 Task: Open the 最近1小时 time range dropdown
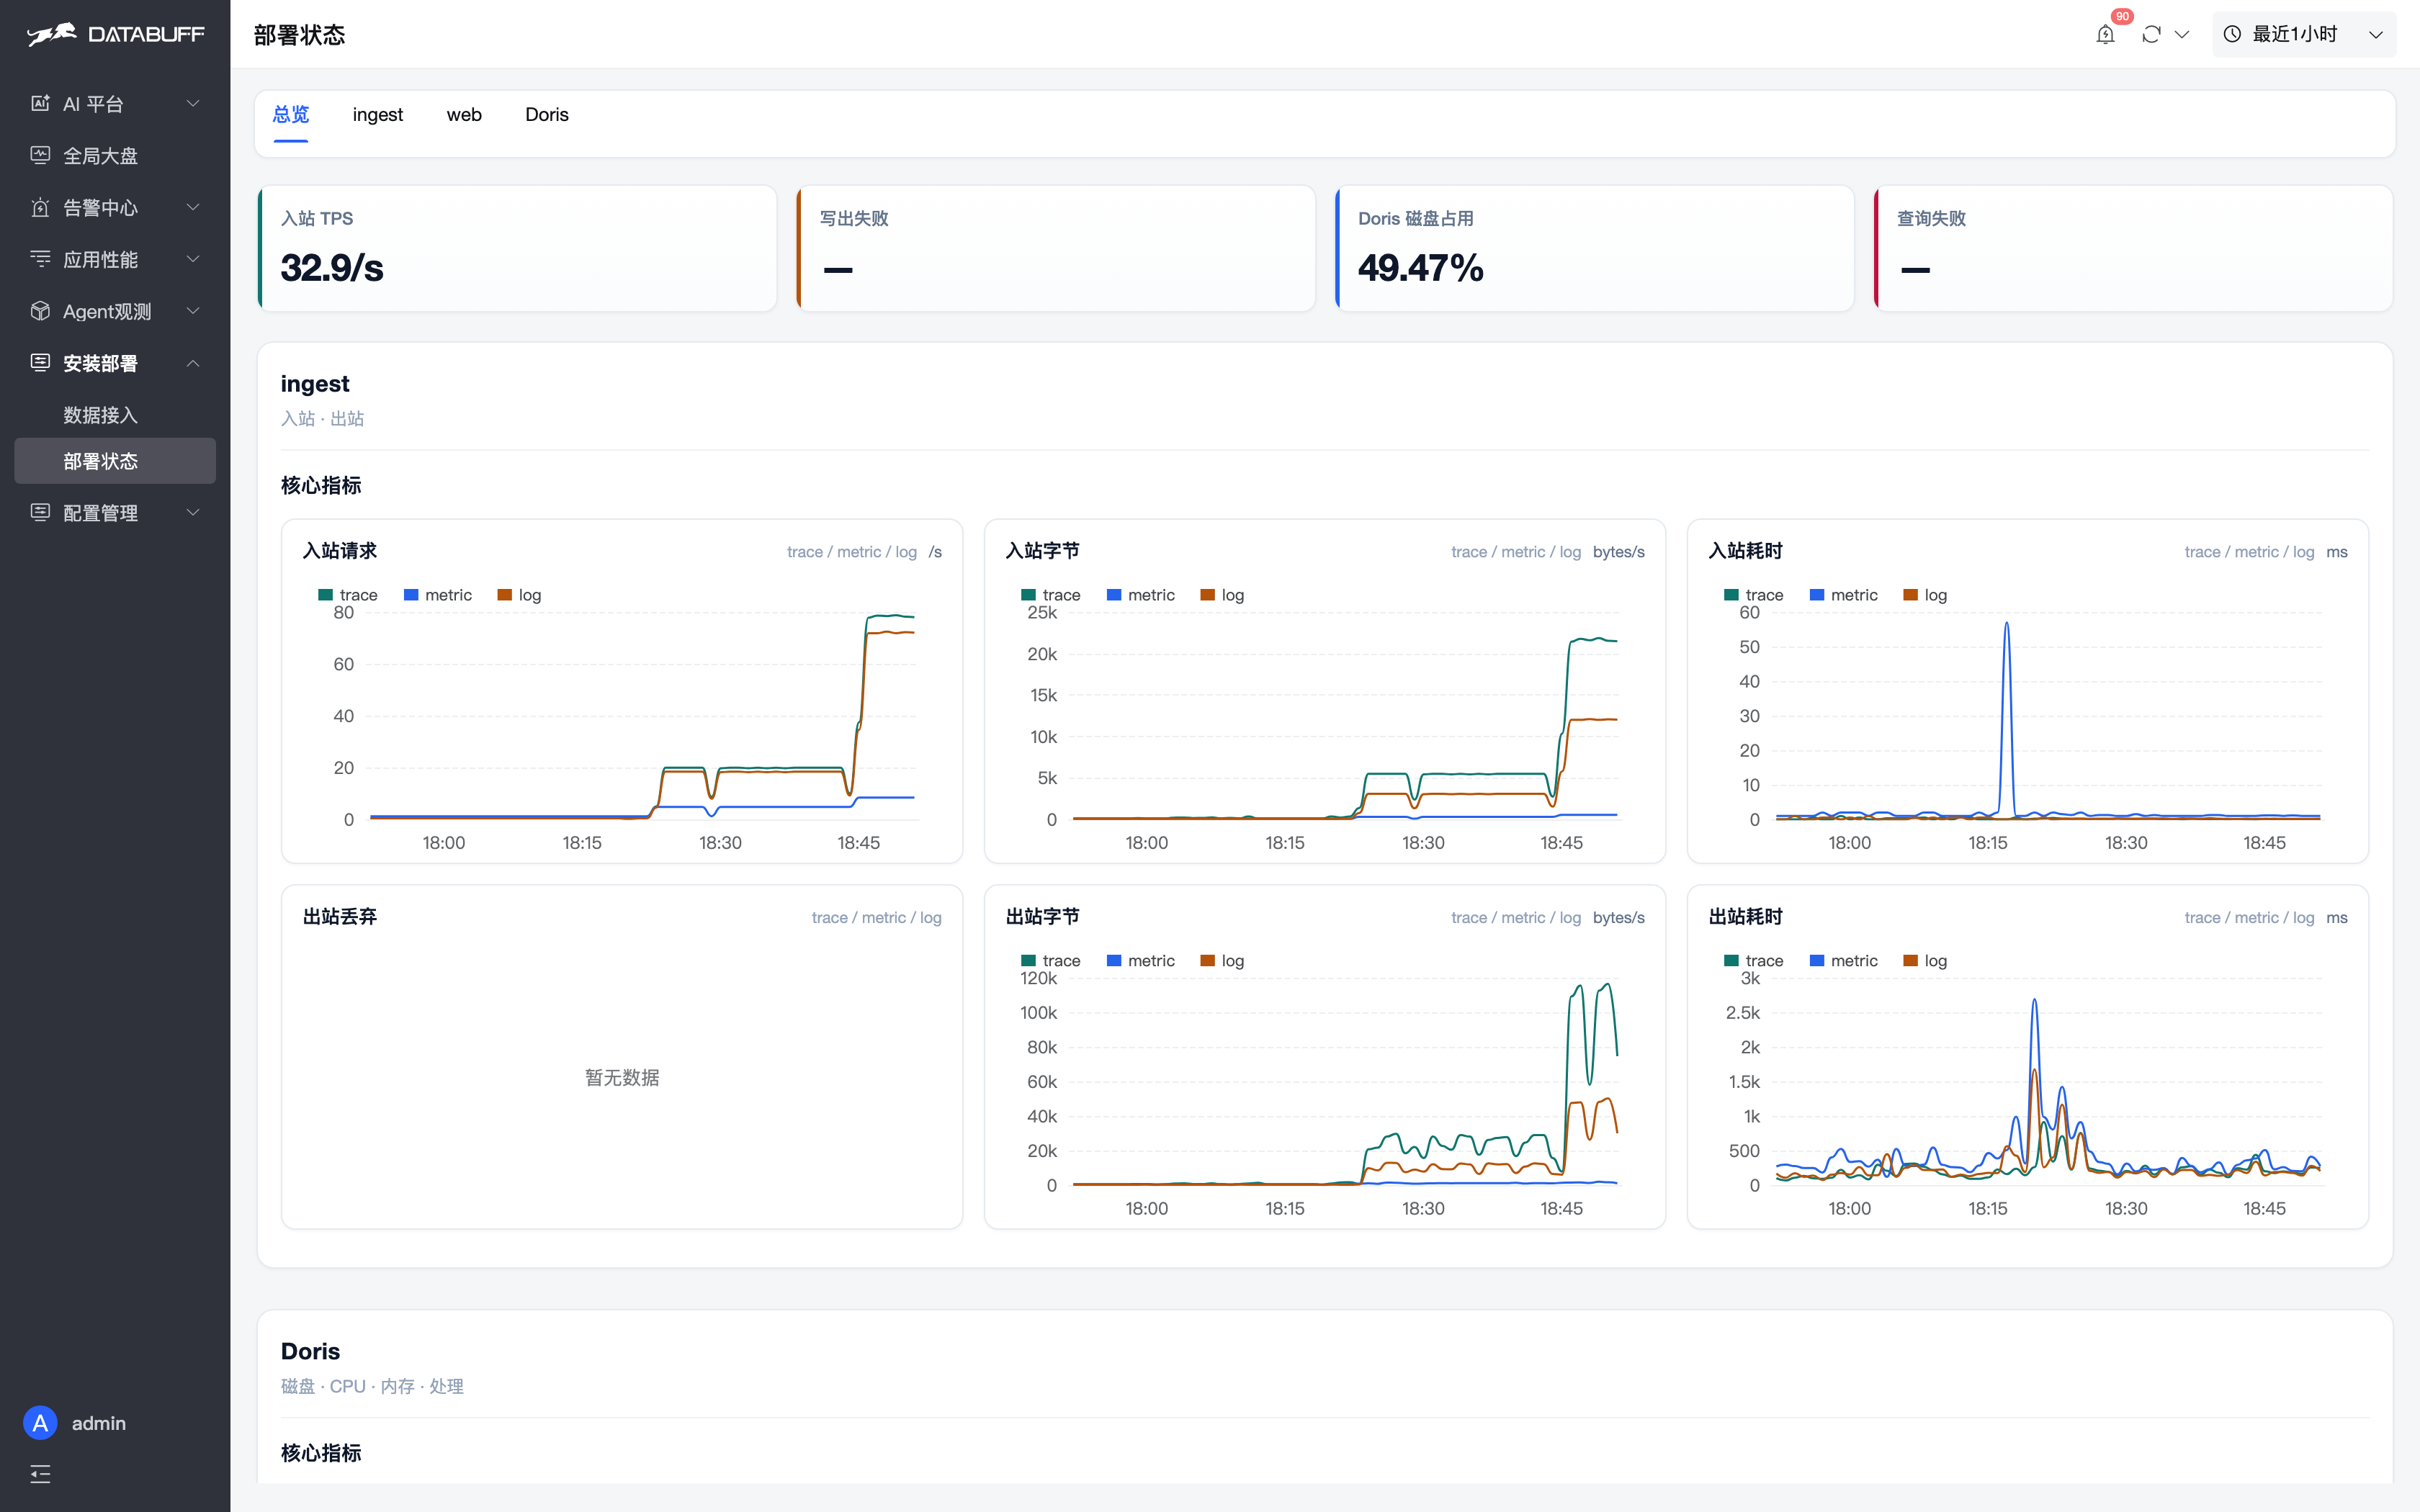[x=2304, y=35]
